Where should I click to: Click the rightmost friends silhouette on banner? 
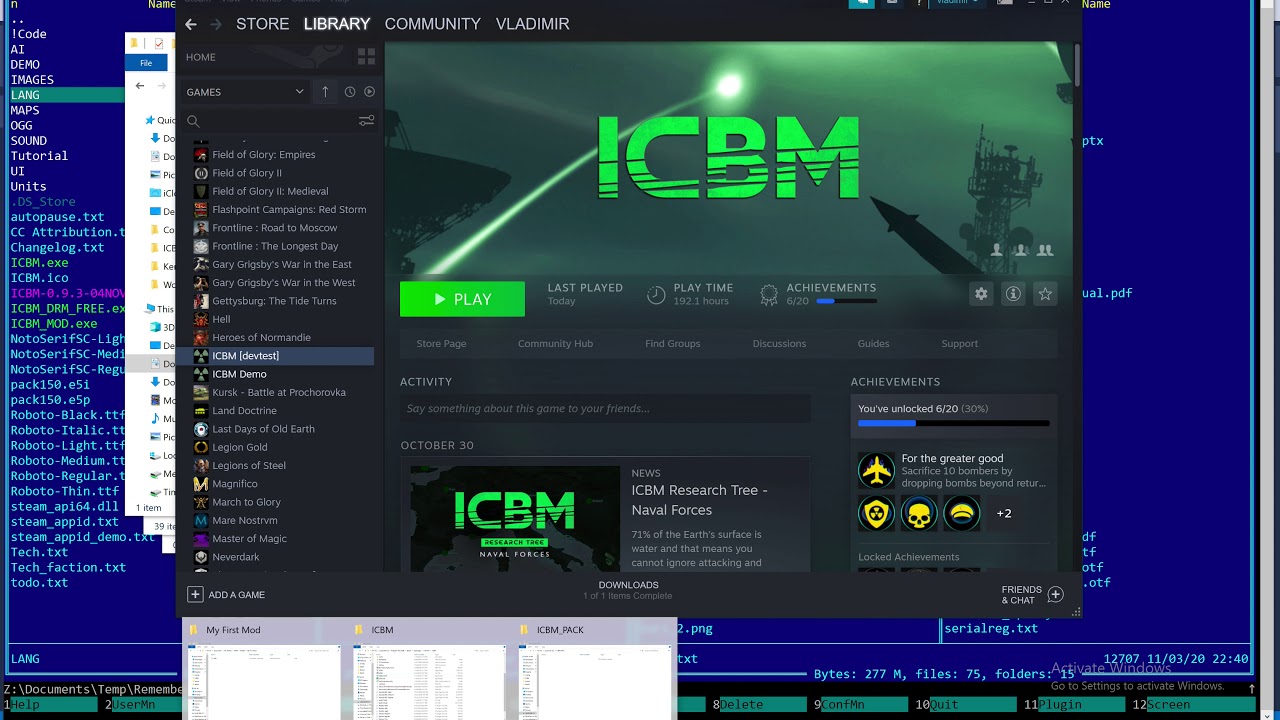pyautogui.click(x=1045, y=250)
